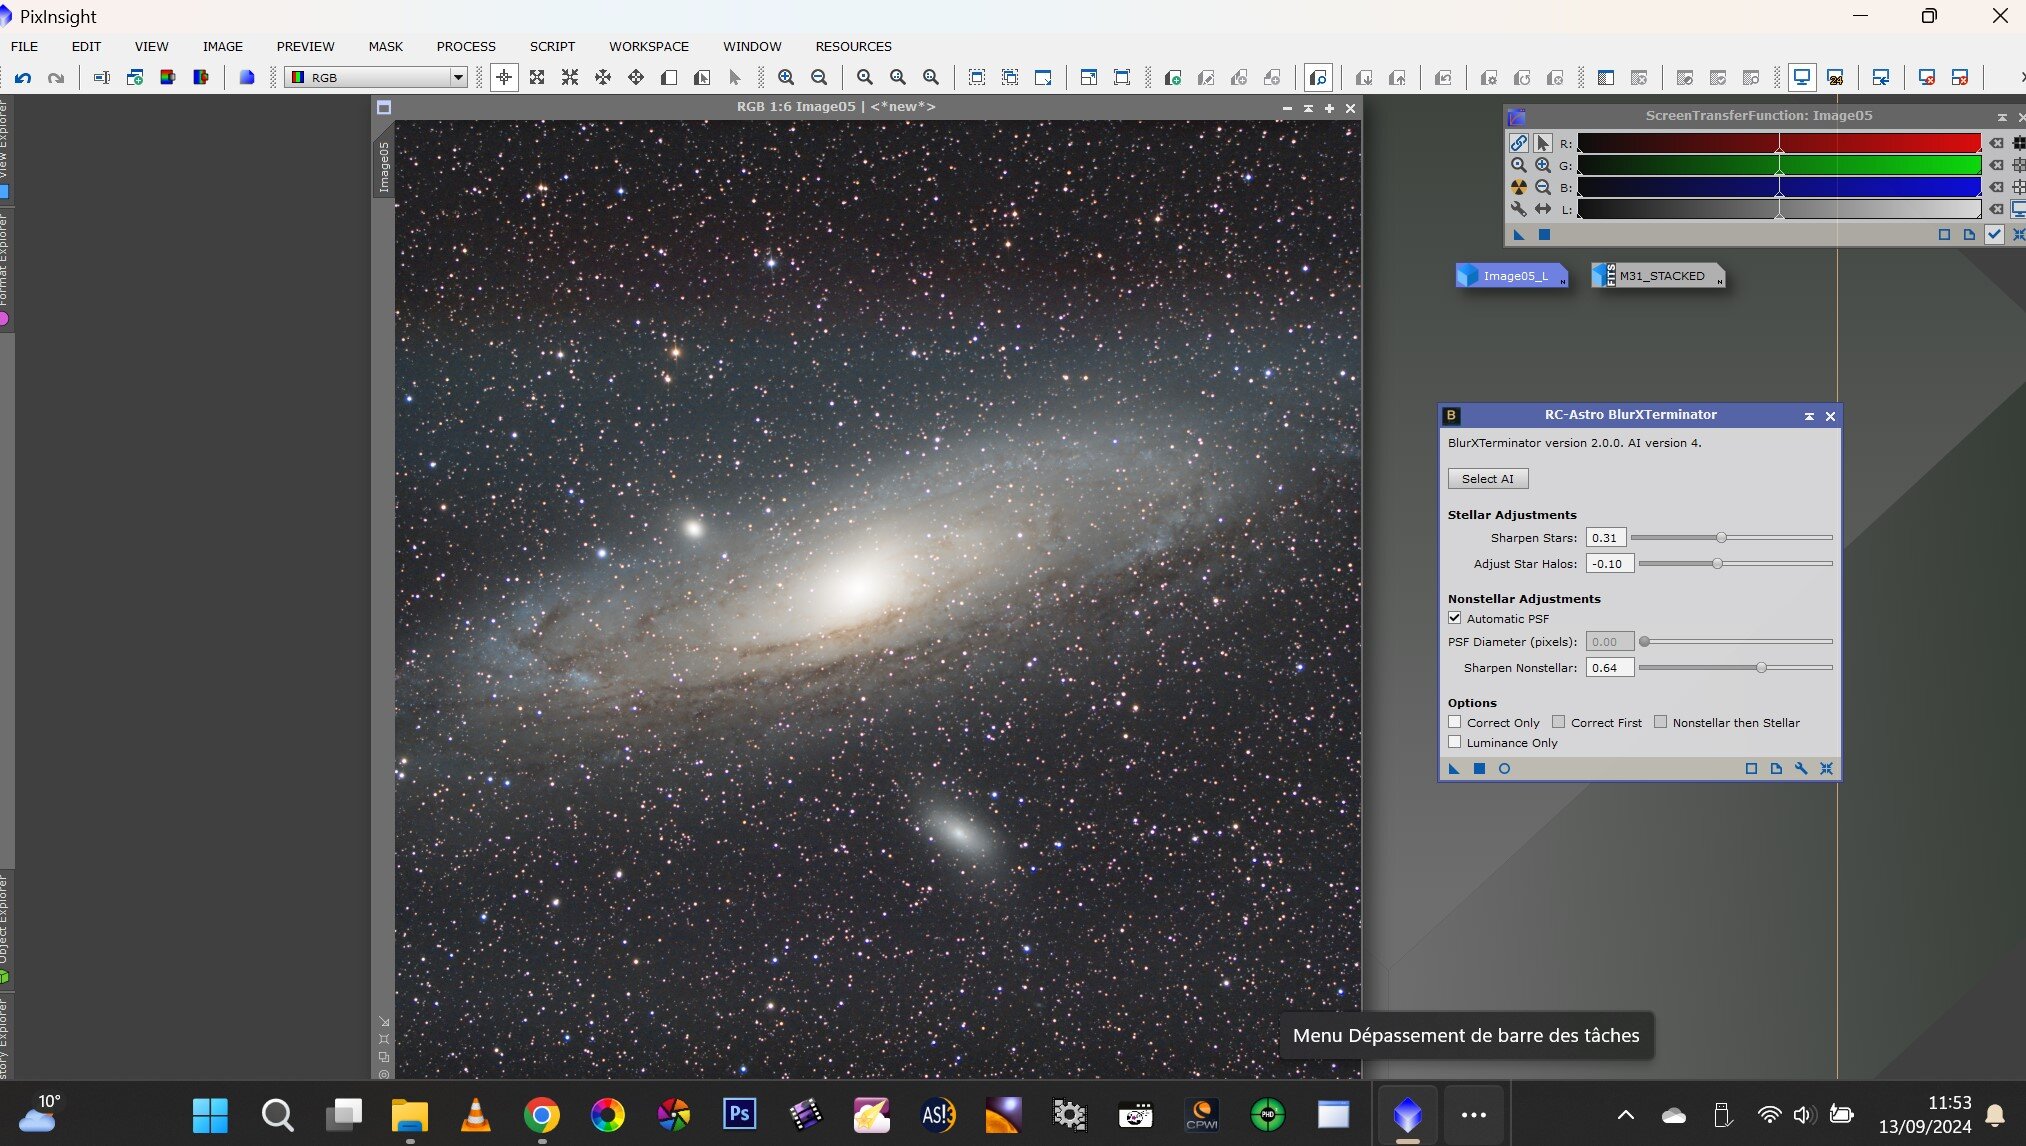Toggle the linked RGB channels chain icon
This screenshot has width=2026, height=1146.
click(1518, 143)
